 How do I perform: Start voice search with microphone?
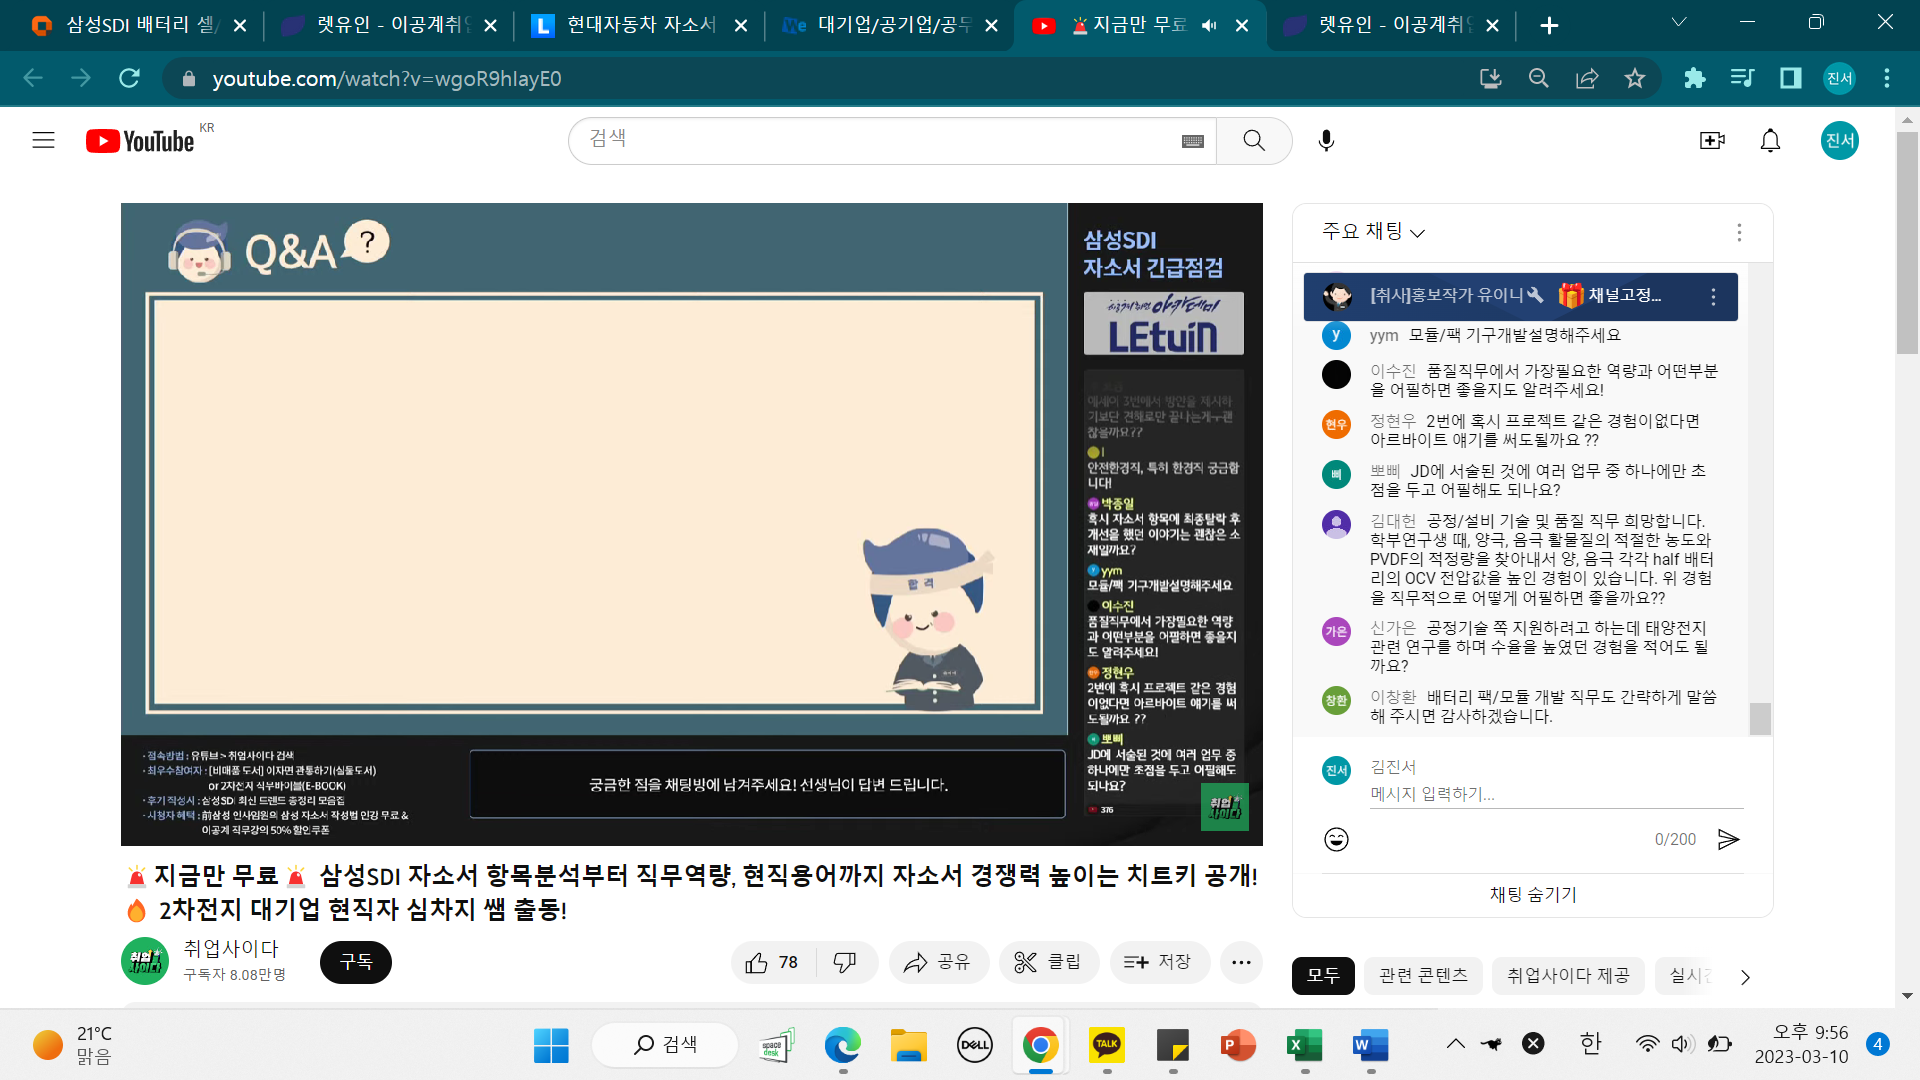click(x=1326, y=141)
